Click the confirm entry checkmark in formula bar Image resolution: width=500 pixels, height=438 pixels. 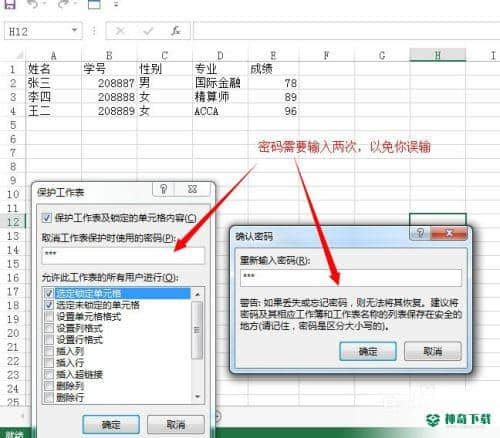[148, 31]
